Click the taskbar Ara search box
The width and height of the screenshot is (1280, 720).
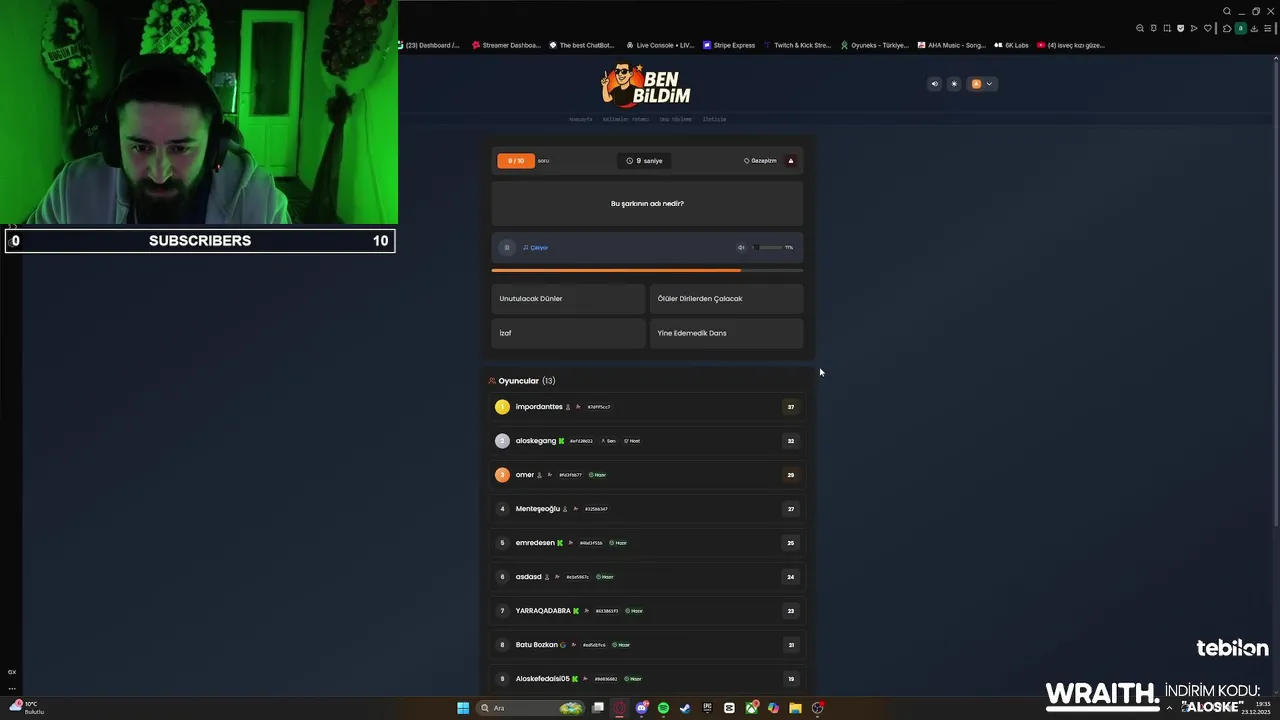[530, 708]
